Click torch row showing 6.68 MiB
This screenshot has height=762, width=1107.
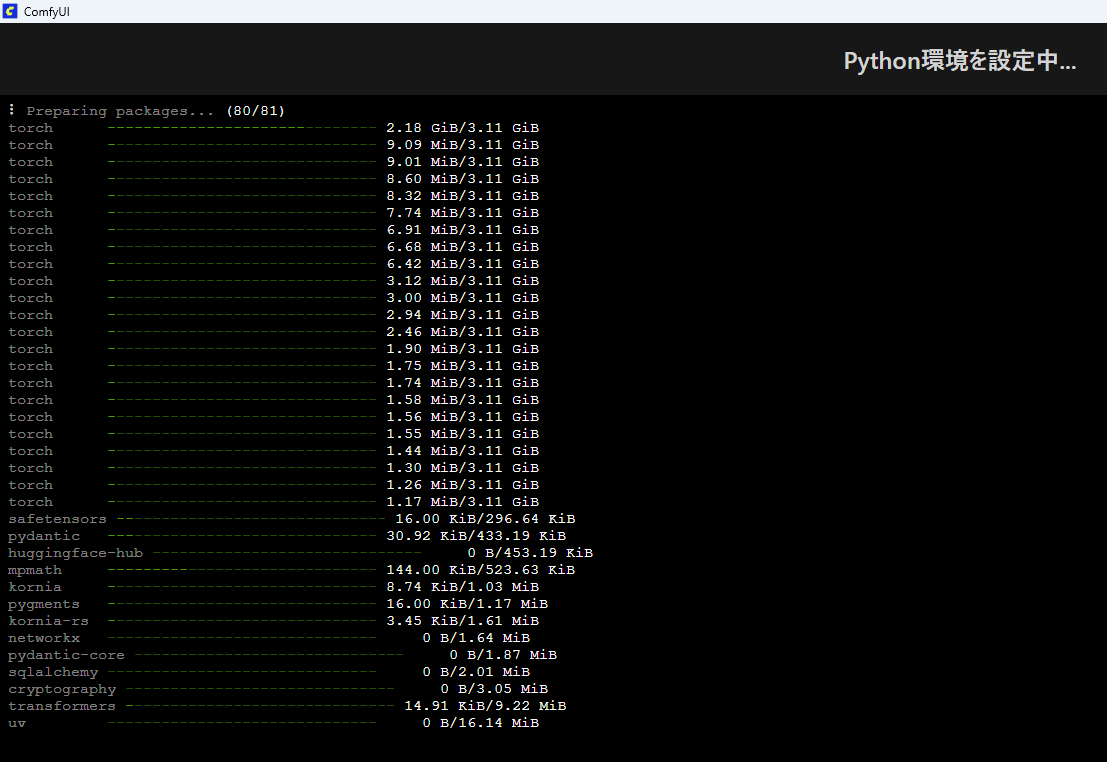[x=273, y=246]
